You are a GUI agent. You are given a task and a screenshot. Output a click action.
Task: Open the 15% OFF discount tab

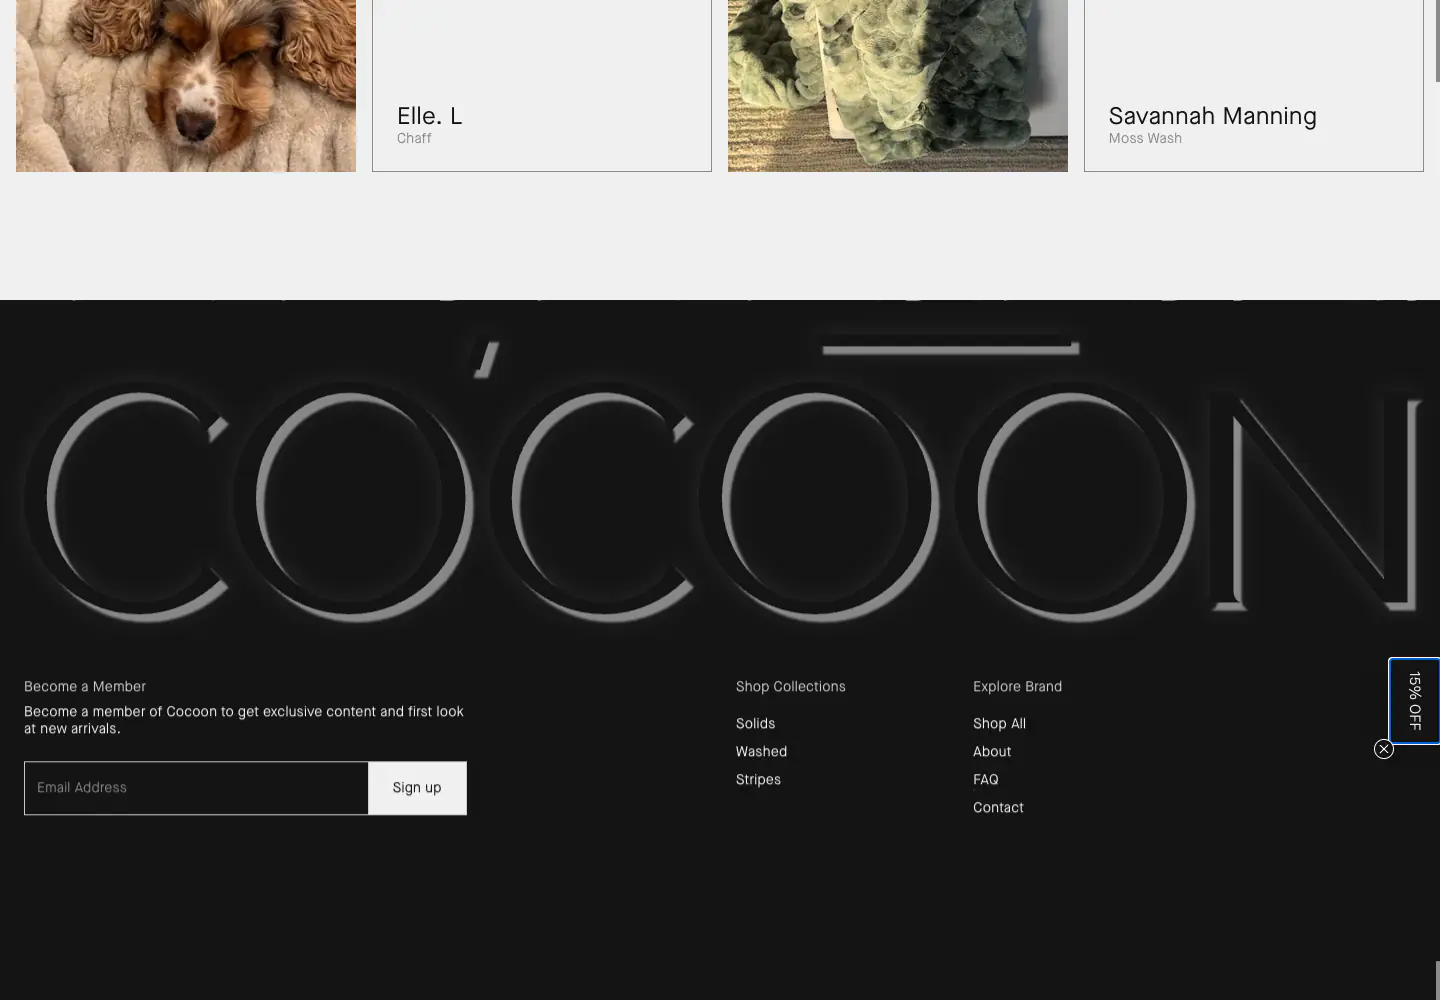1414,701
